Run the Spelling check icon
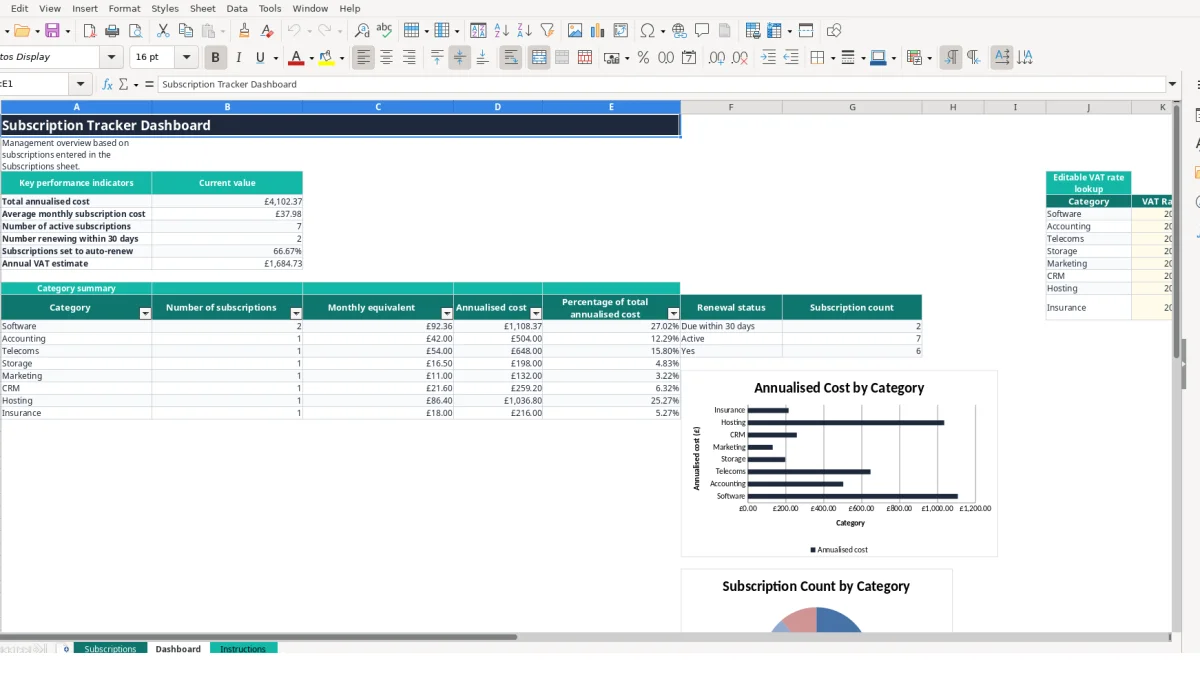The image size is (1200, 675). (x=384, y=31)
